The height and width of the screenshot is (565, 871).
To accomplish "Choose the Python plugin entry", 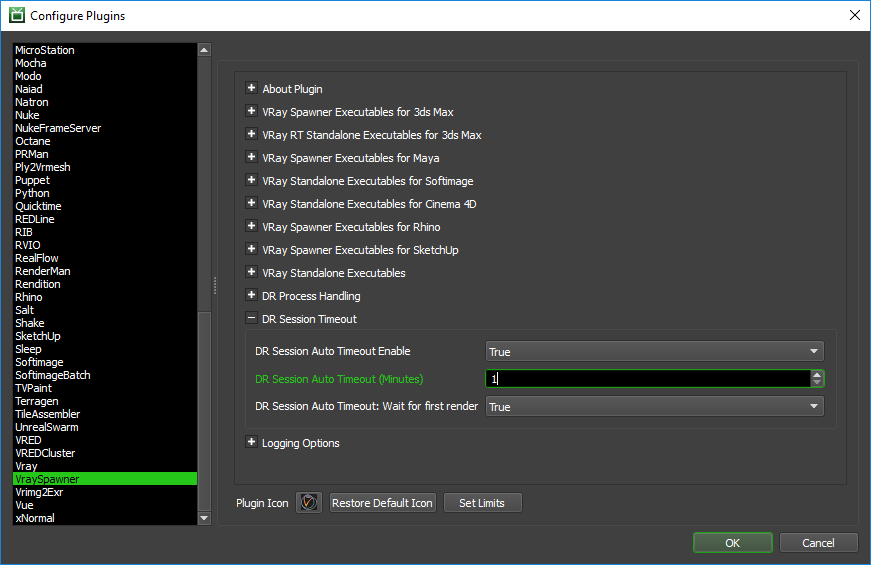I will [x=32, y=193].
